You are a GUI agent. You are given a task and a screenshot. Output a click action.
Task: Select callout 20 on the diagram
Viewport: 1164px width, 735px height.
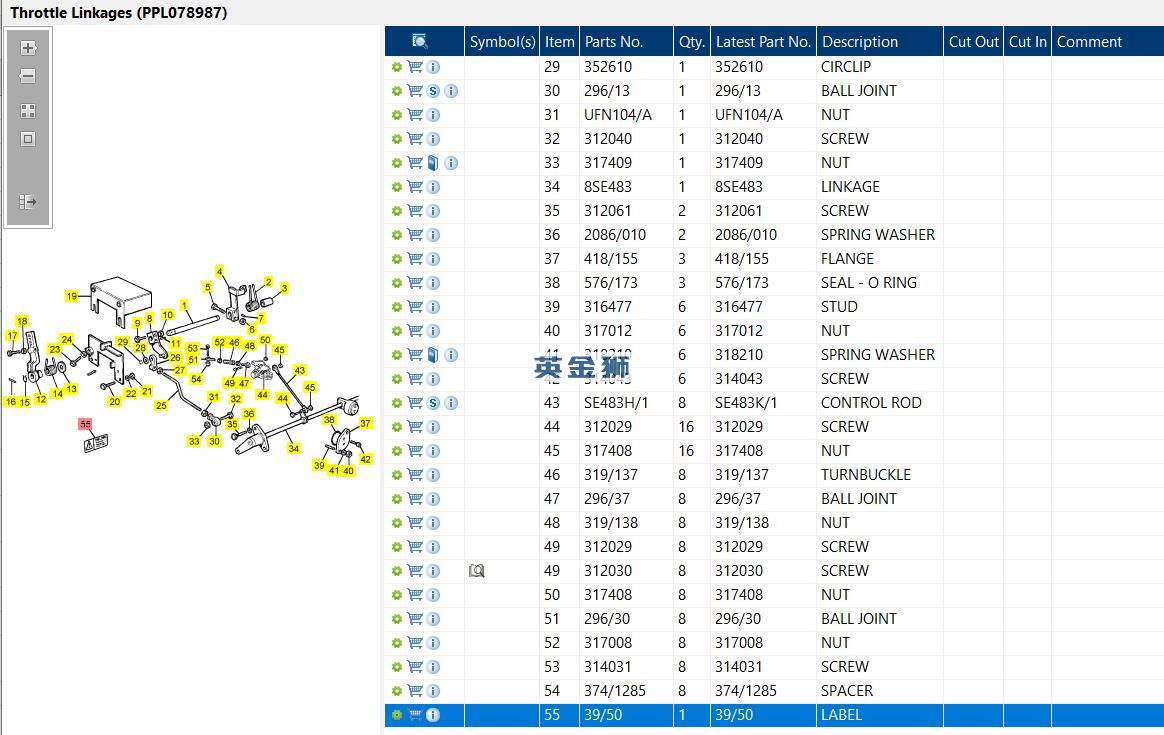tap(114, 401)
